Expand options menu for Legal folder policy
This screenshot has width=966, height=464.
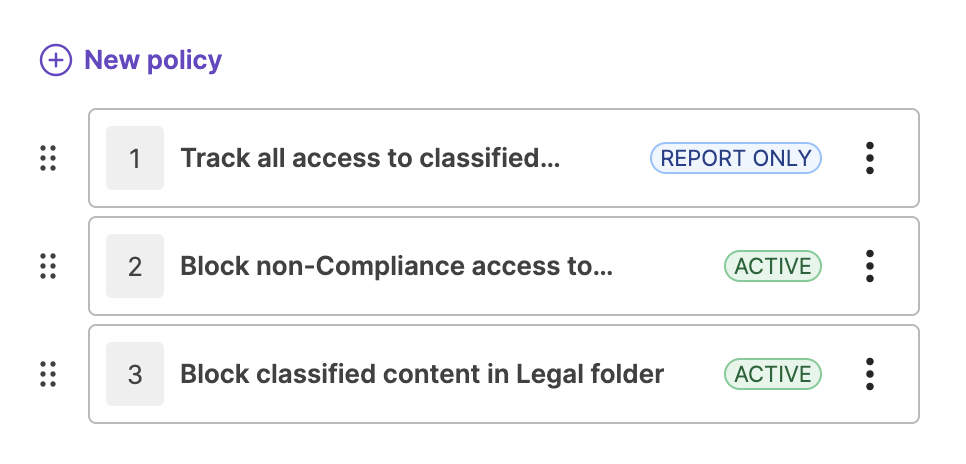pos(870,374)
